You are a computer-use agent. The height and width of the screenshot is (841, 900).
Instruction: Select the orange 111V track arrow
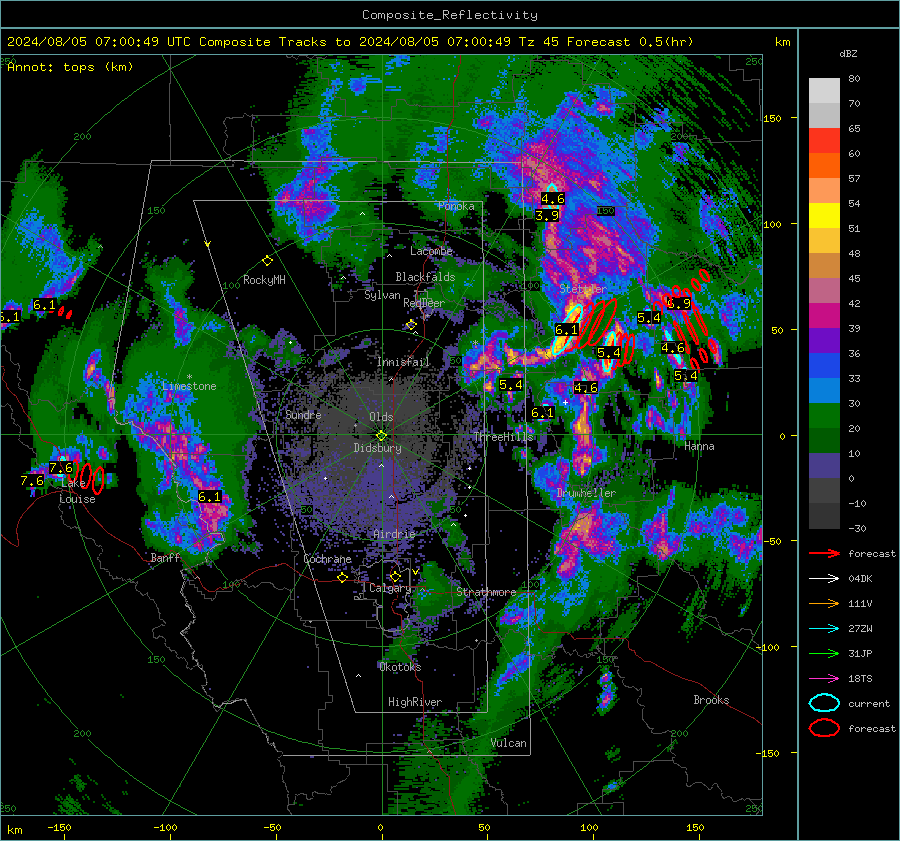click(x=824, y=603)
